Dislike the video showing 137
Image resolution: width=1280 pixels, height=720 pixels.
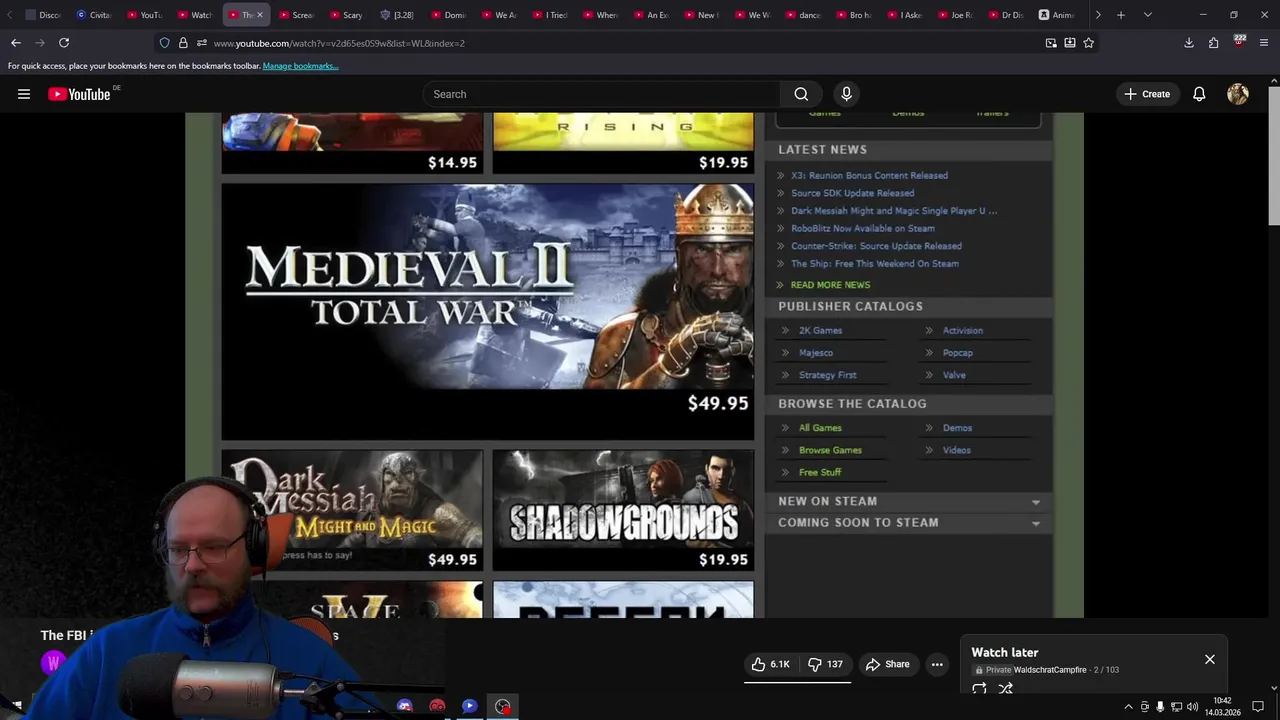point(825,664)
